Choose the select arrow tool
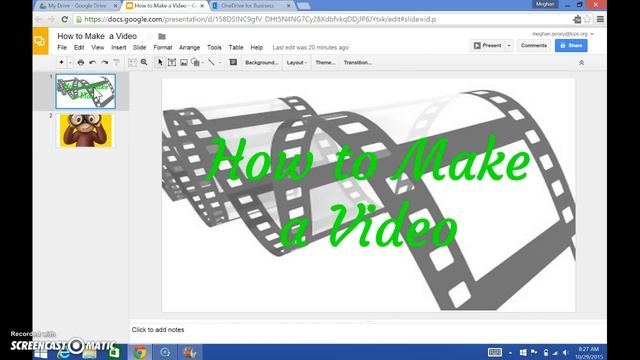The image size is (640, 360). (160, 62)
